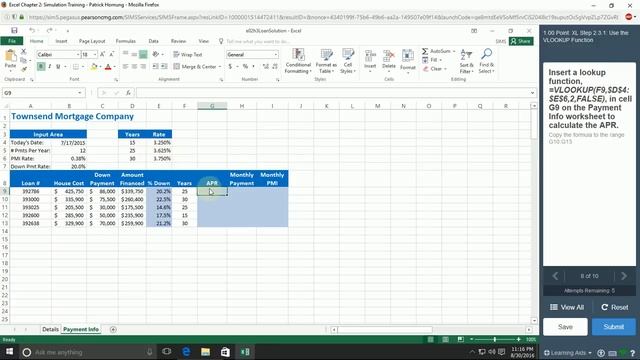Screen dimensions: 640x360
Task: Click the Undo arrow icon
Action: point(32,31)
